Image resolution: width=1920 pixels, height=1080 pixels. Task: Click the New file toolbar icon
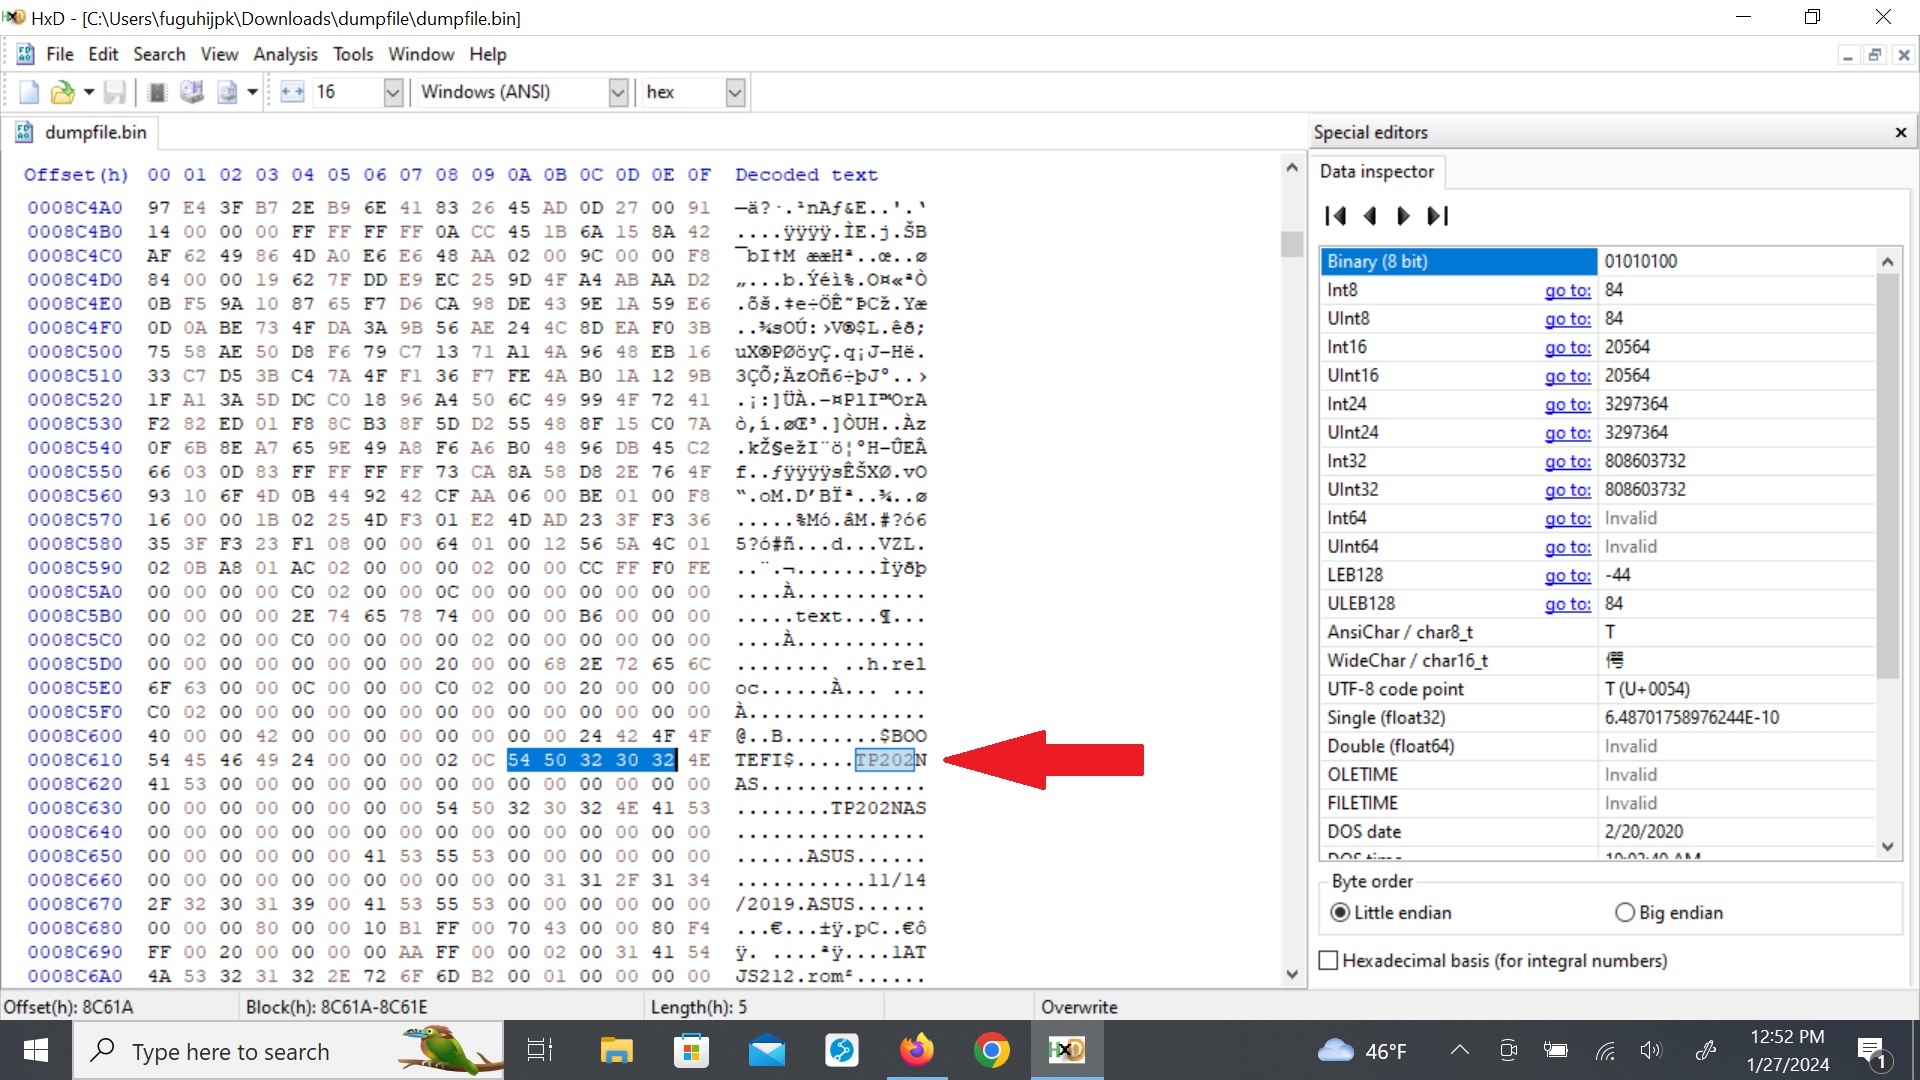coord(29,92)
